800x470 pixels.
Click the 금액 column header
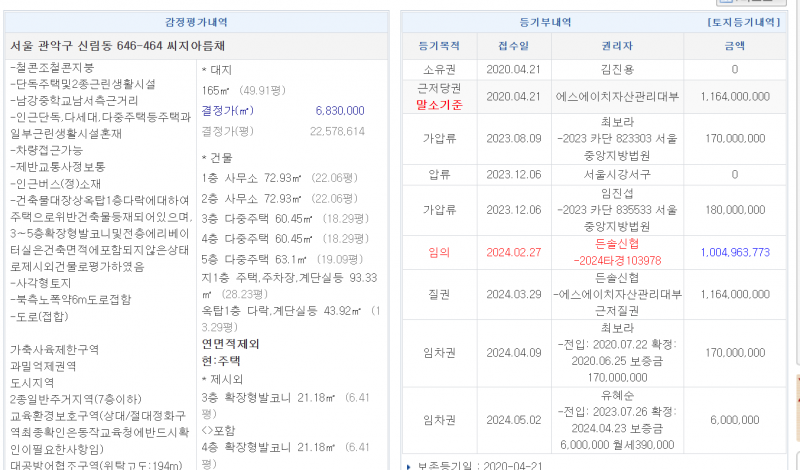pos(734,45)
